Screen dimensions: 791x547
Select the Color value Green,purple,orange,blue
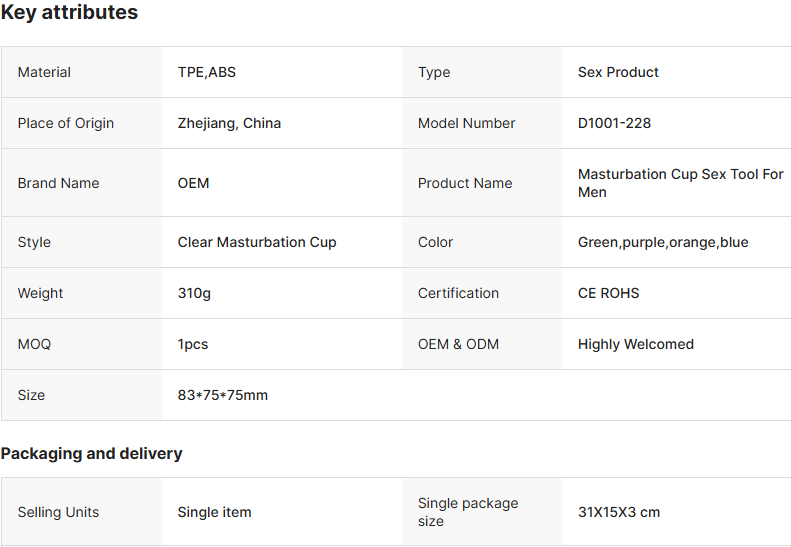pos(663,242)
